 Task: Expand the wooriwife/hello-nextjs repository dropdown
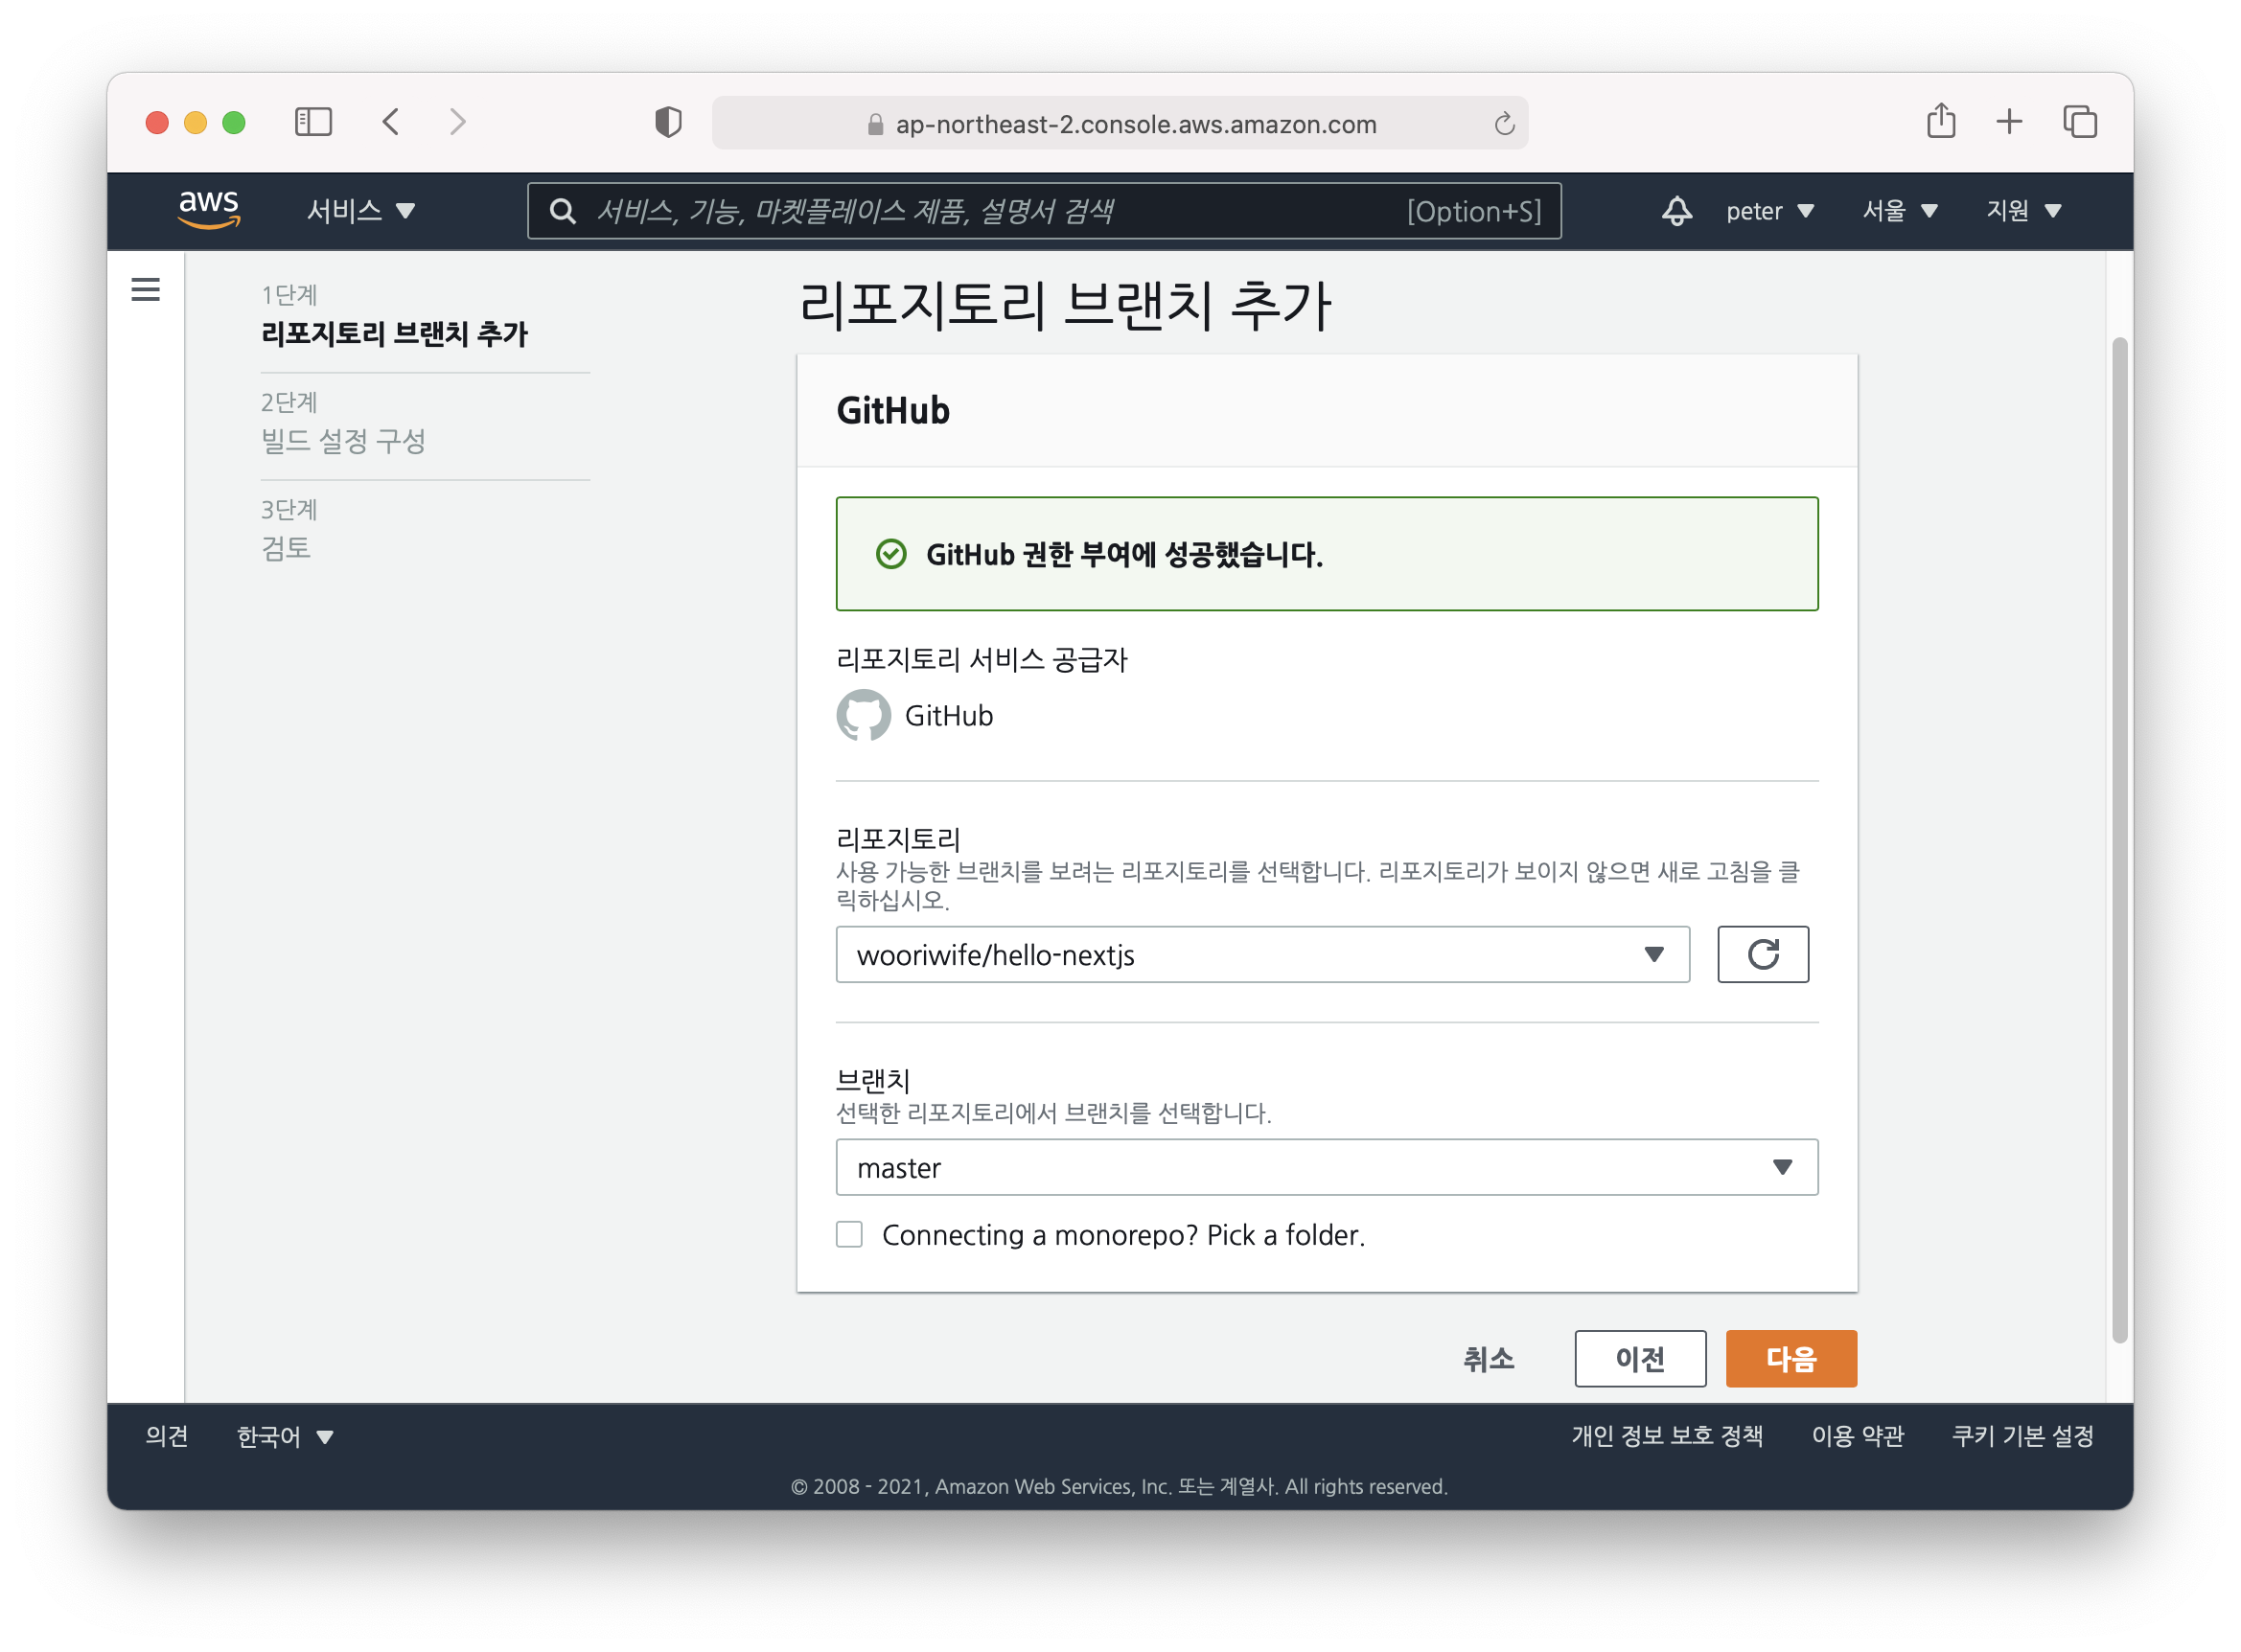point(1262,954)
